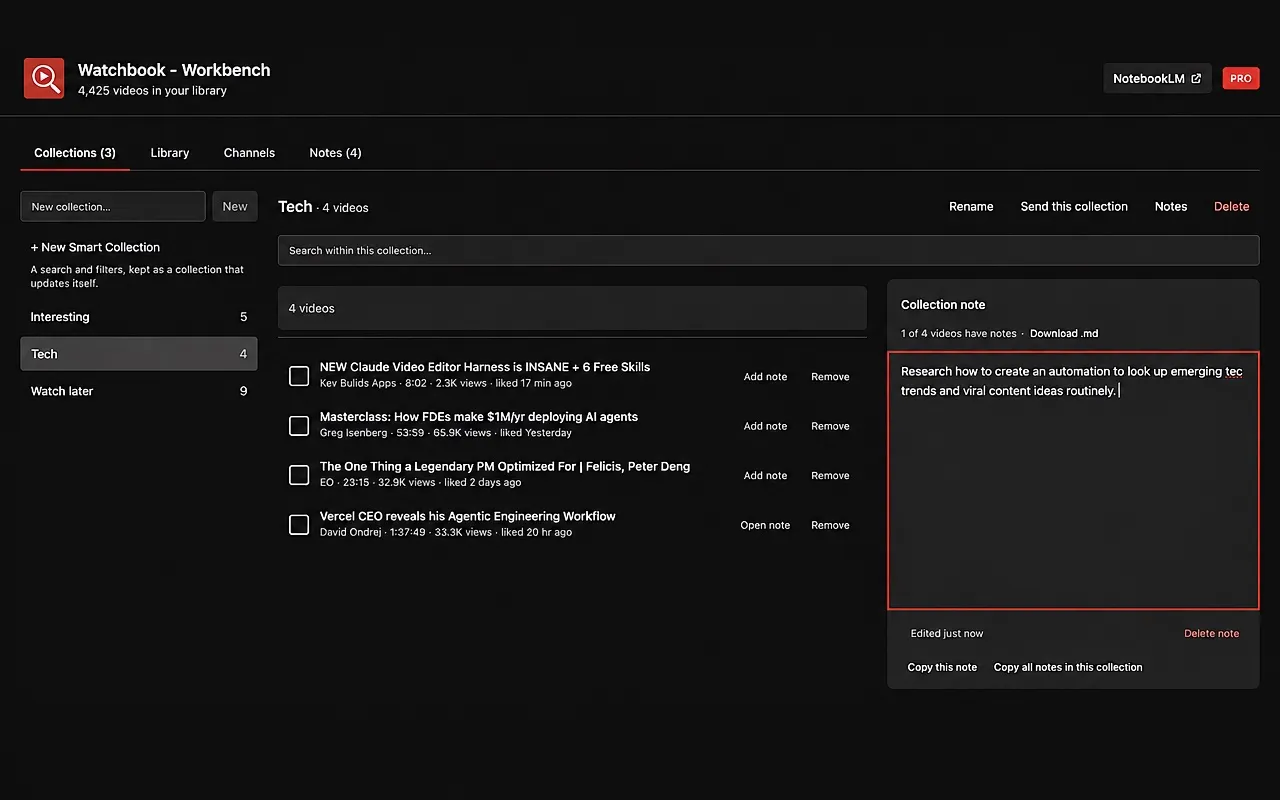This screenshot has width=1280, height=800.
Task: Remove the Masterclass video from collection
Action: pyautogui.click(x=830, y=426)
